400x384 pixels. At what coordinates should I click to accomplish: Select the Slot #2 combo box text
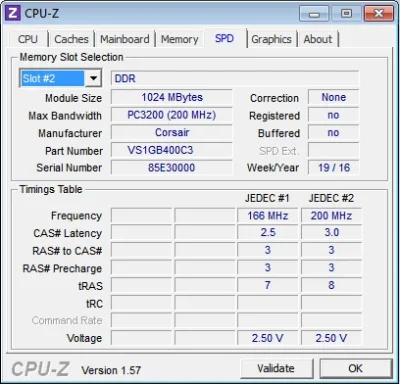click(53, 78)
